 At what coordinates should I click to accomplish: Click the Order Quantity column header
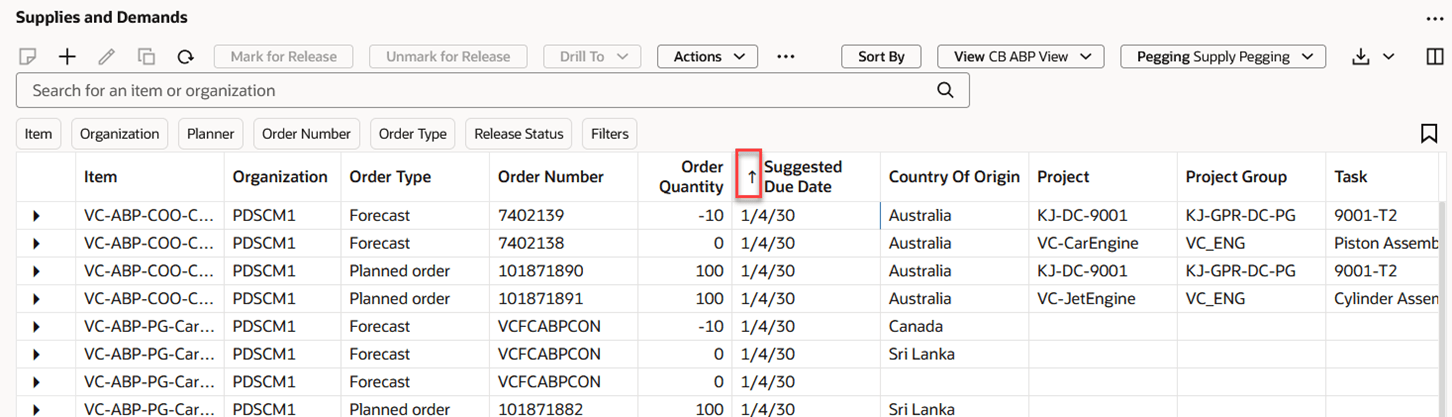[x=685, y=177]
